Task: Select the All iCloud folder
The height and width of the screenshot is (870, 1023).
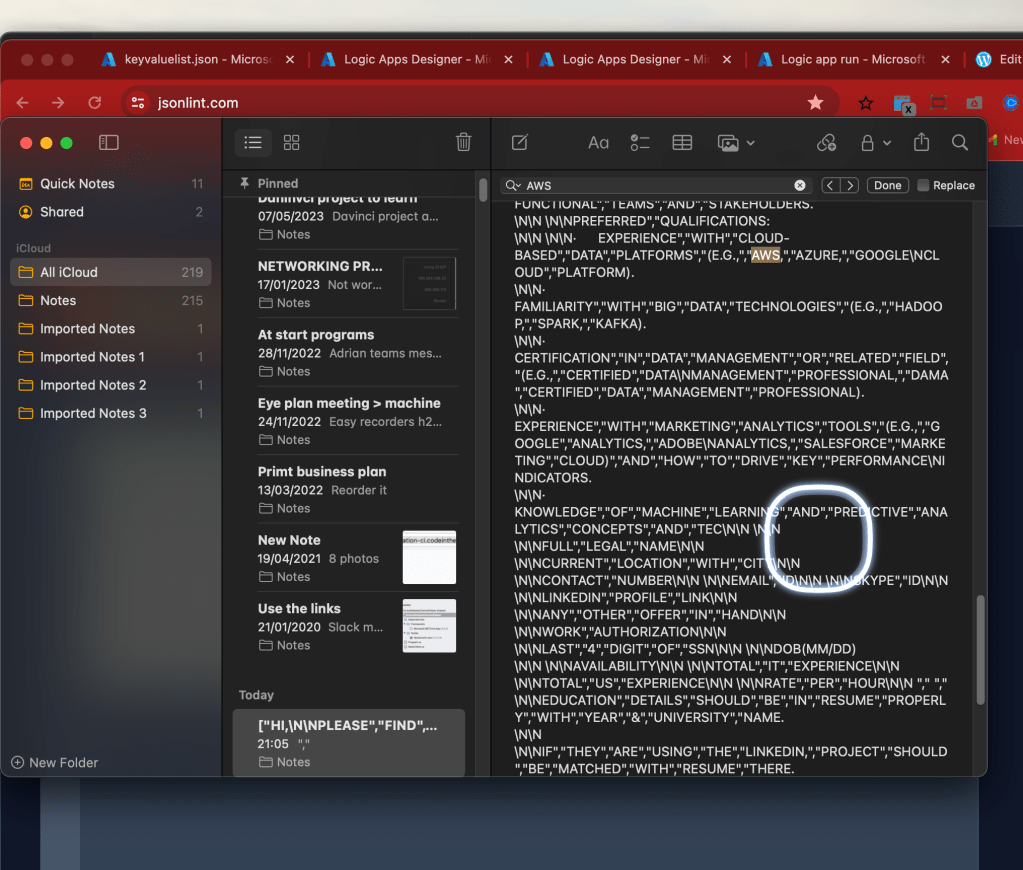Action: [111, 272]
